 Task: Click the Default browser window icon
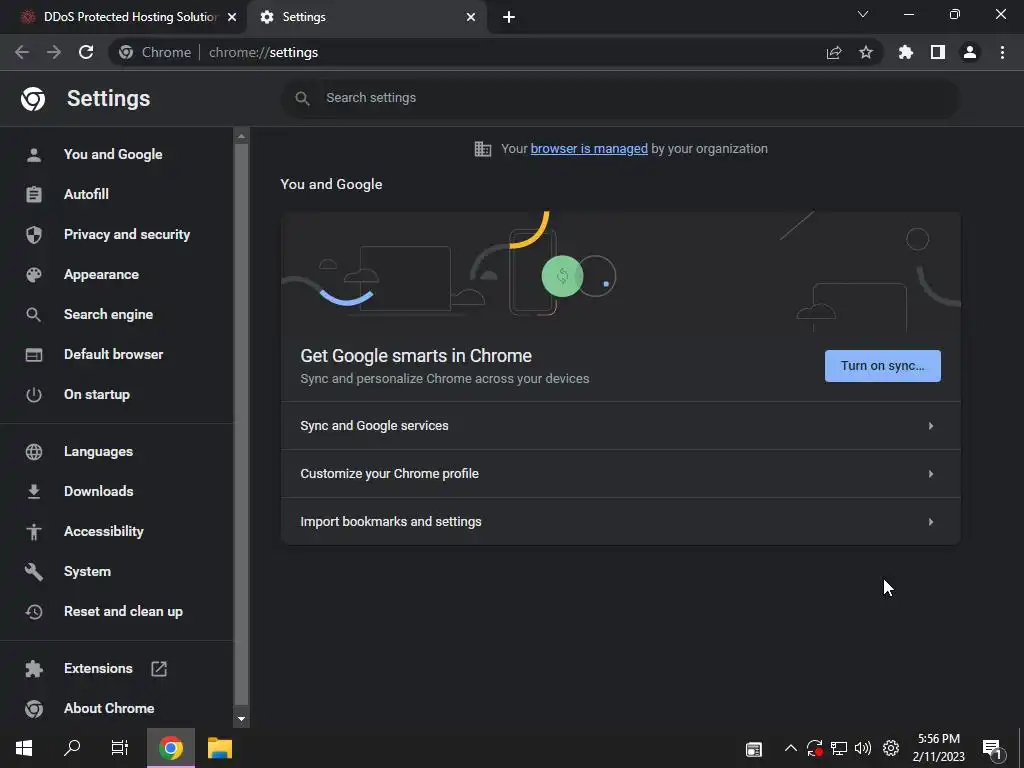(x=34, y=355)
